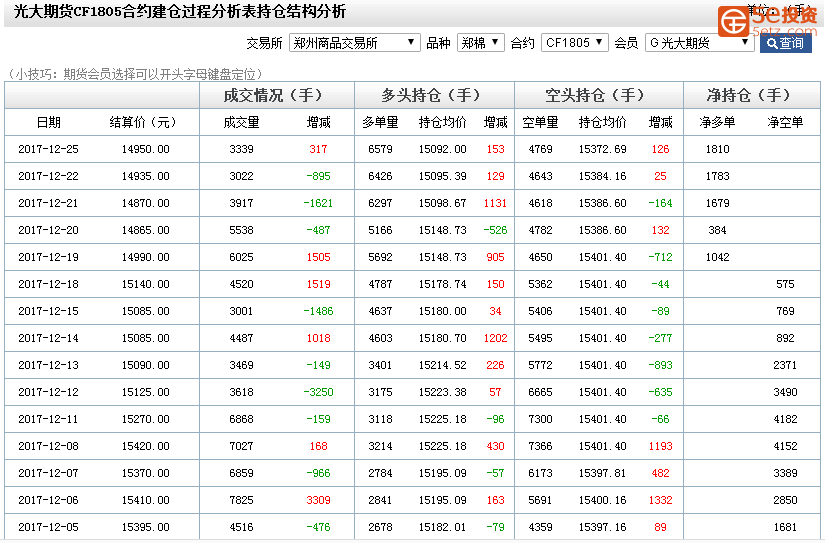Click settlement price 14950.00

pos(146,149)
